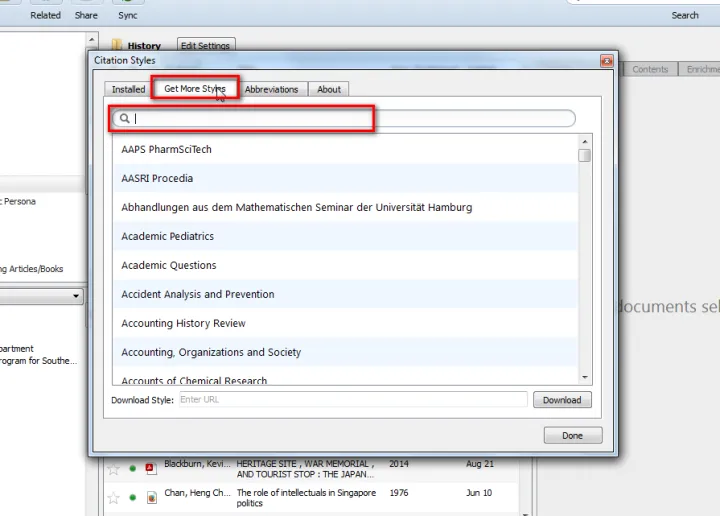Close the Citation Styles dialog
The height and width of the screenshot is (516, 720).
[x=607, y=61]
